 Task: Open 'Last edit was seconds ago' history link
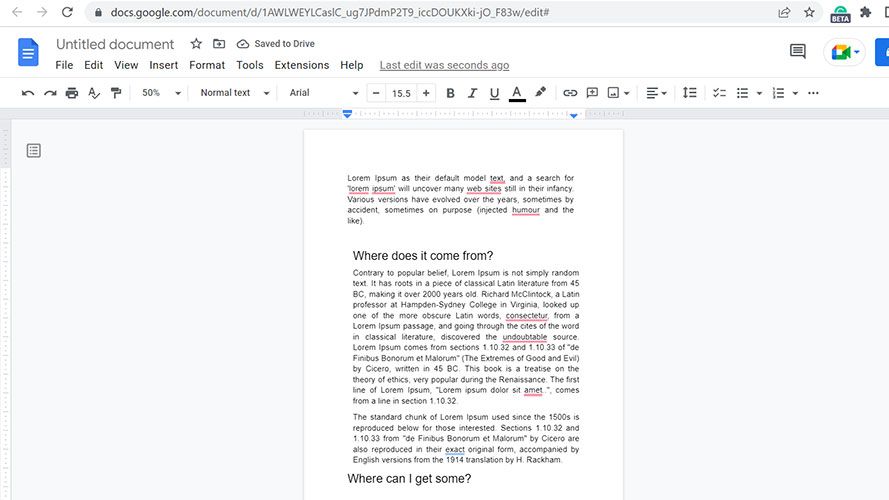[x=444, y=65]
